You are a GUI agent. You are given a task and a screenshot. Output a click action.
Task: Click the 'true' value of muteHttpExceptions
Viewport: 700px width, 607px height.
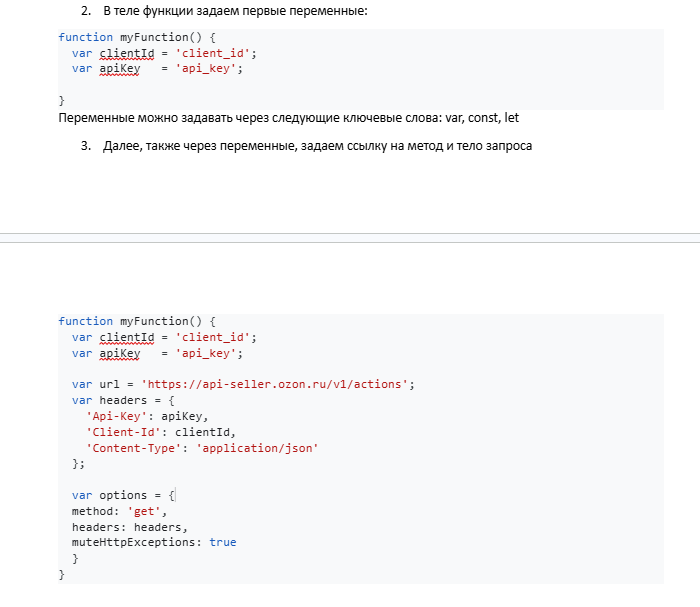[223, 542]
